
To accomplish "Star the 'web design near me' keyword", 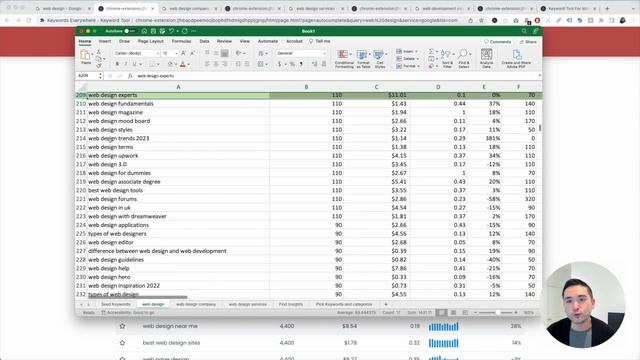I will coord(122,326).
